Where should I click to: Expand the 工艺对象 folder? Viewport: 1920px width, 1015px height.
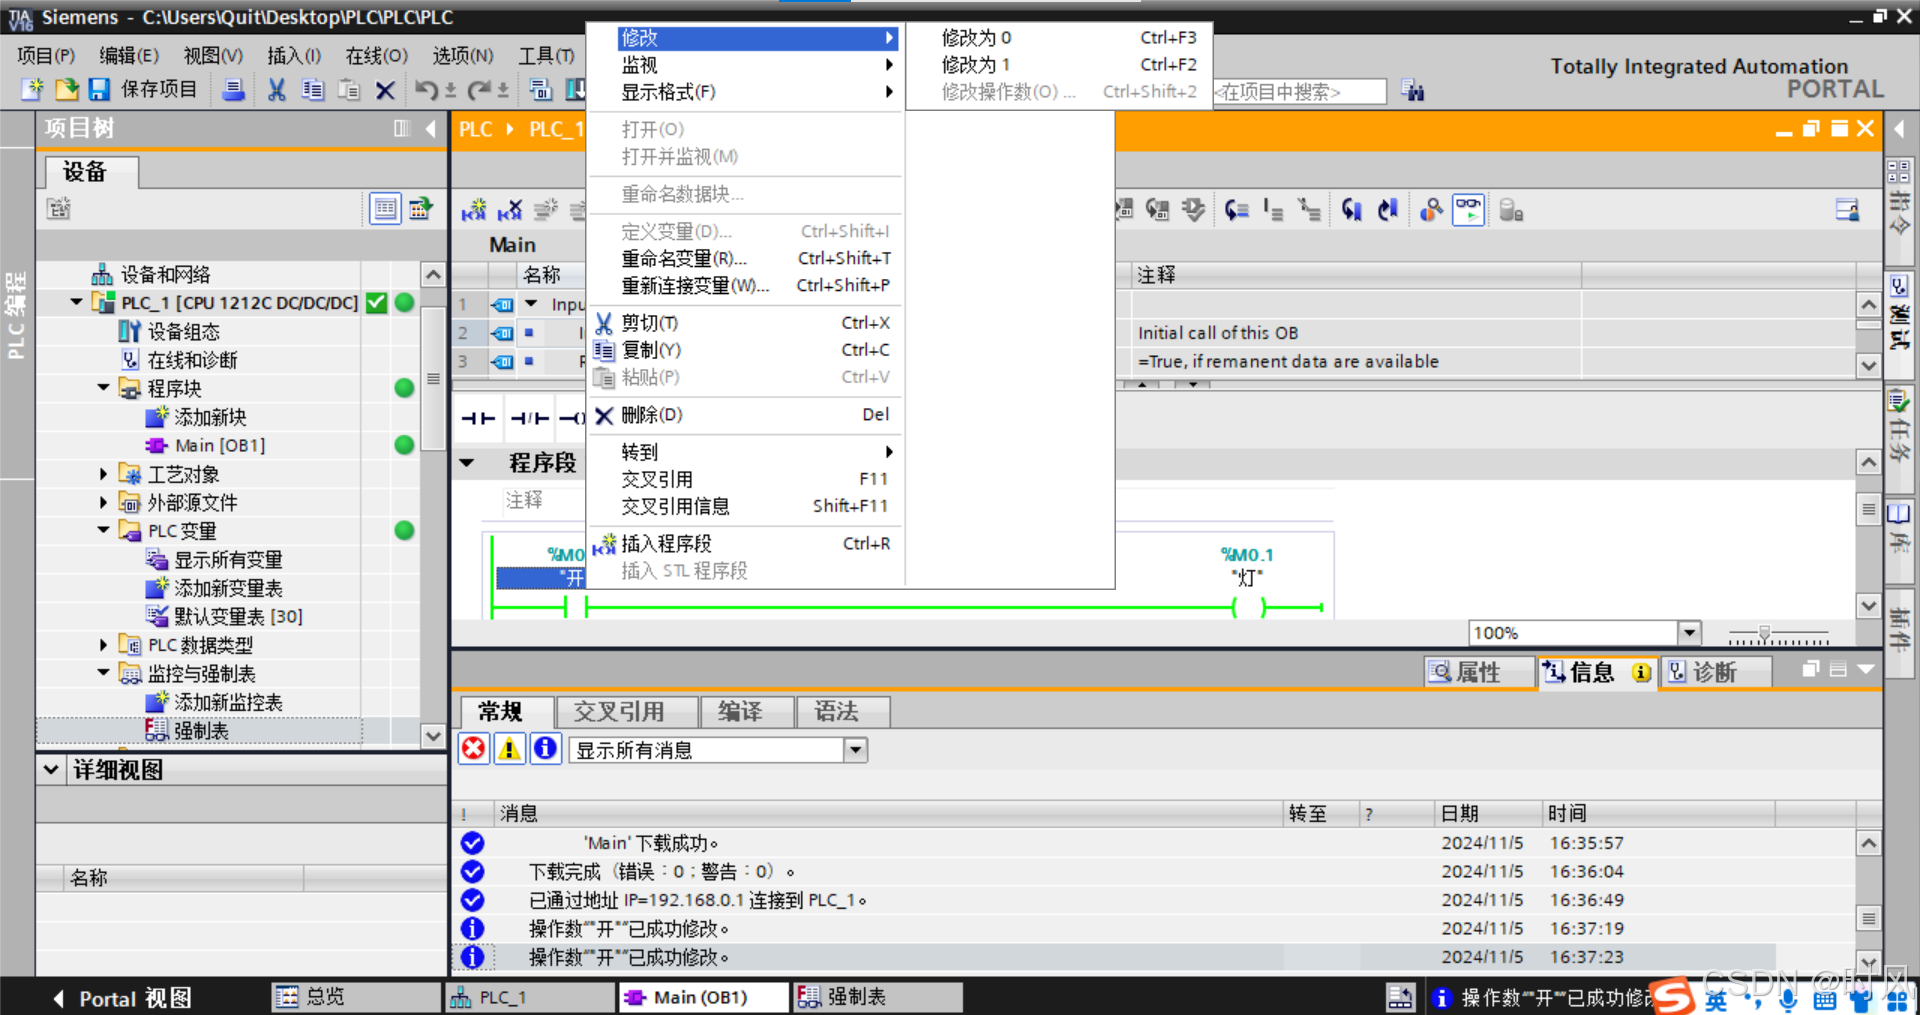point(103,474)
